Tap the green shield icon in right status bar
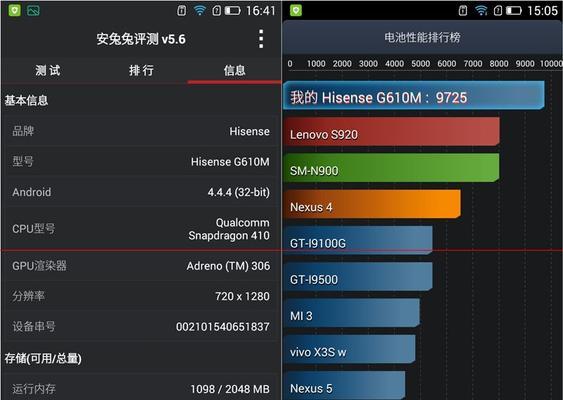The width and height of the screenshot is (563, 400). [x=296, y=10]
